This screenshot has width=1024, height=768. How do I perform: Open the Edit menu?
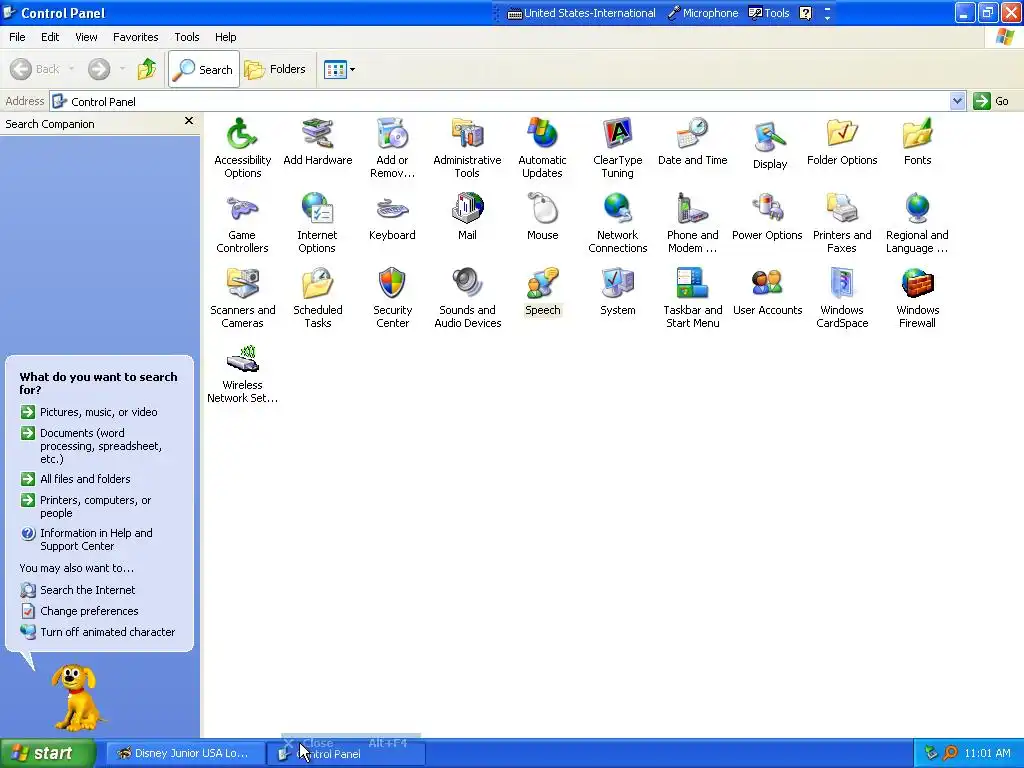pyautogui.click(x=50, y=37)
